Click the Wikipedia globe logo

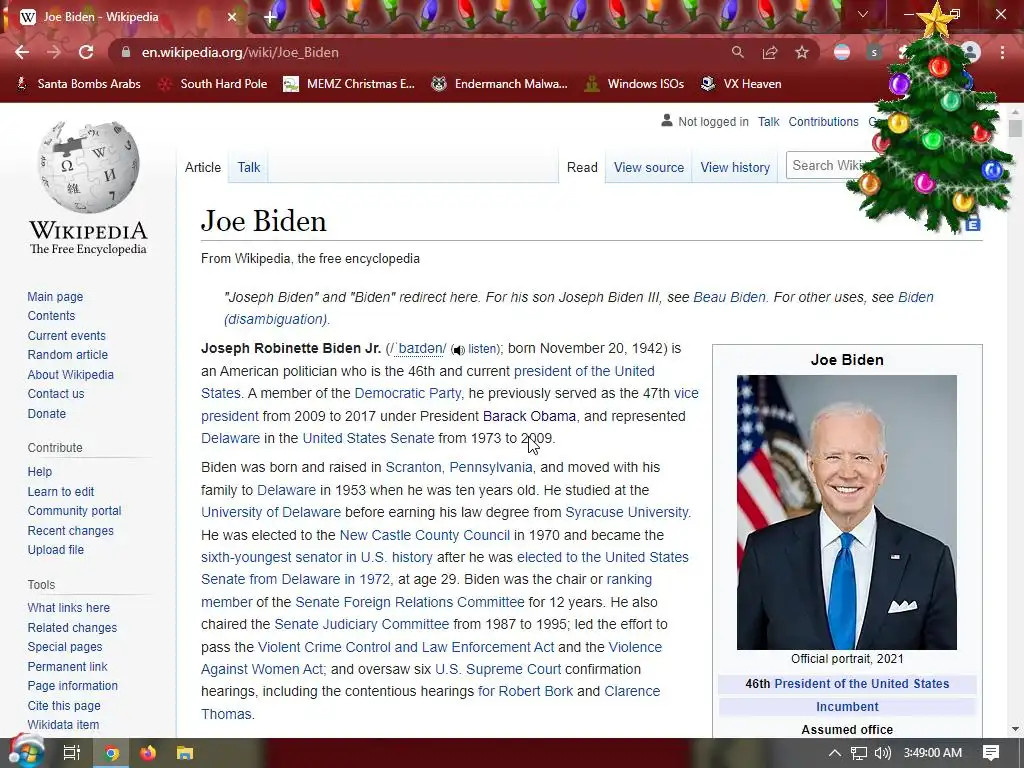pos(88,167)
